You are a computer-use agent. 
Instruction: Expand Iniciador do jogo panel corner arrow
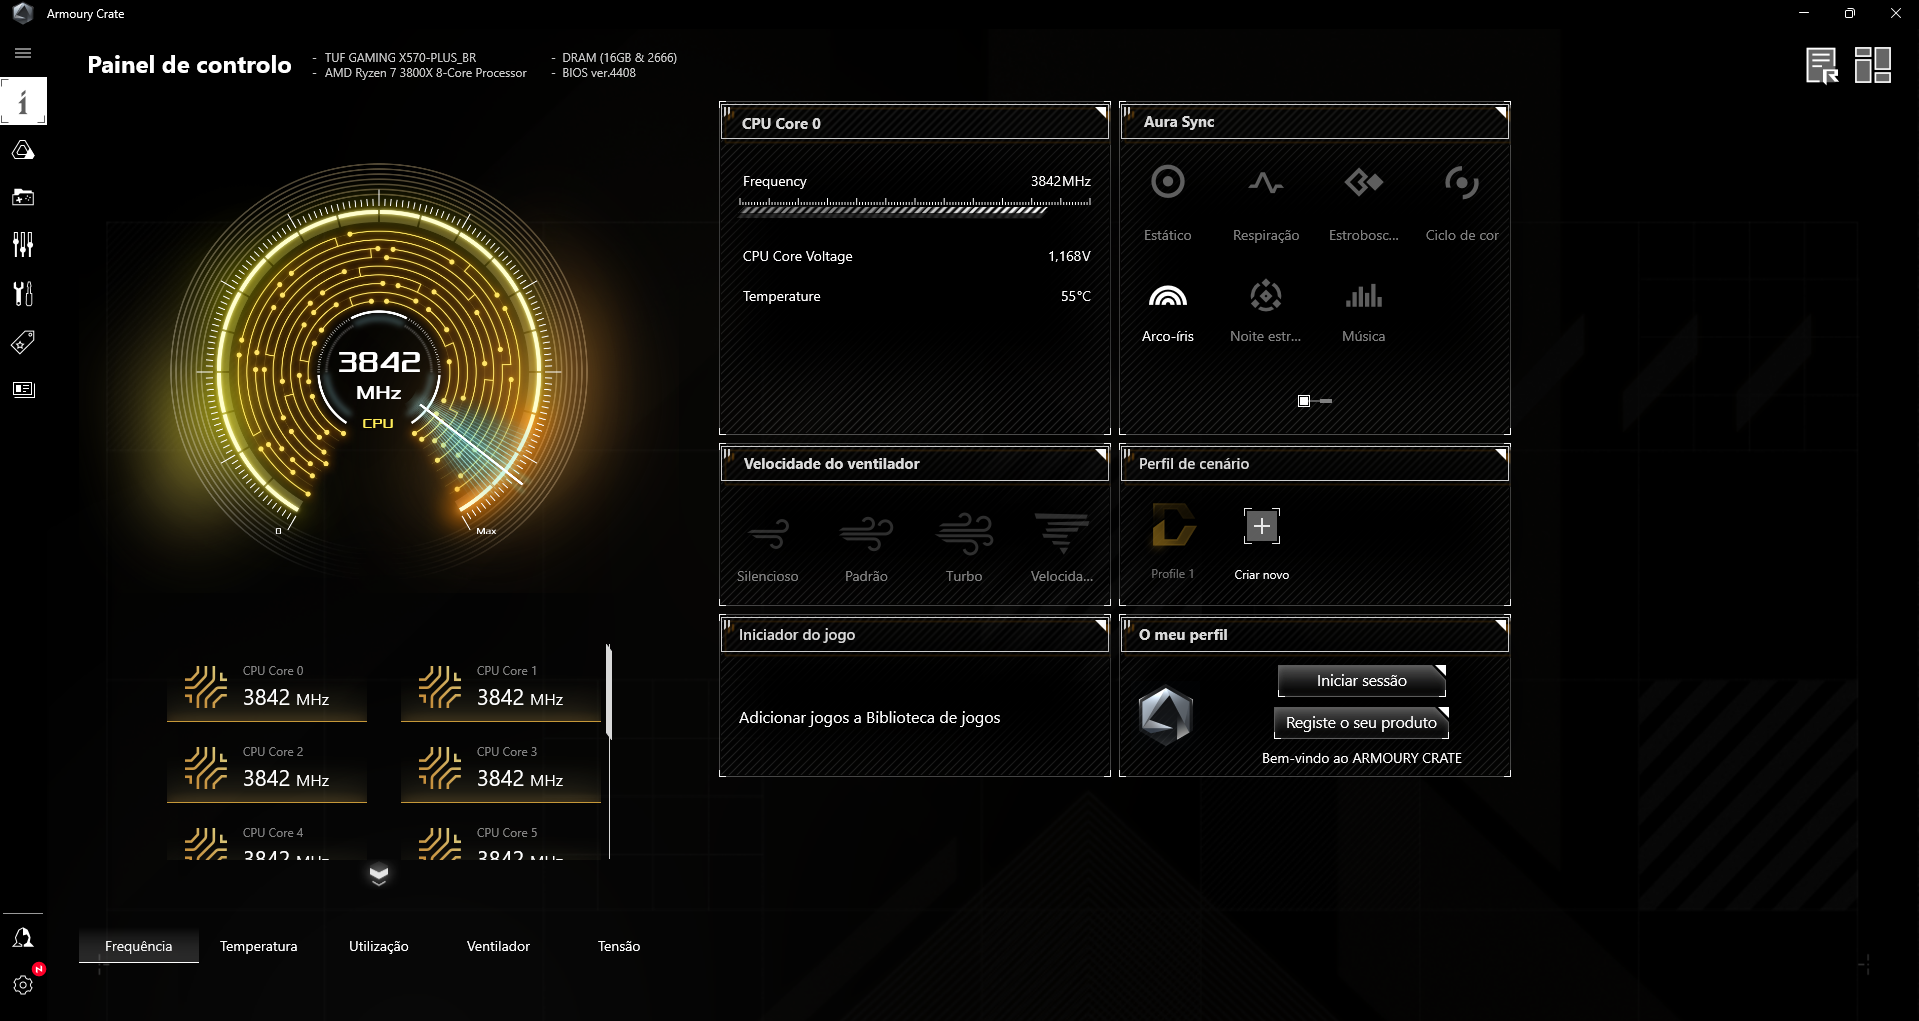point(1101,625)
